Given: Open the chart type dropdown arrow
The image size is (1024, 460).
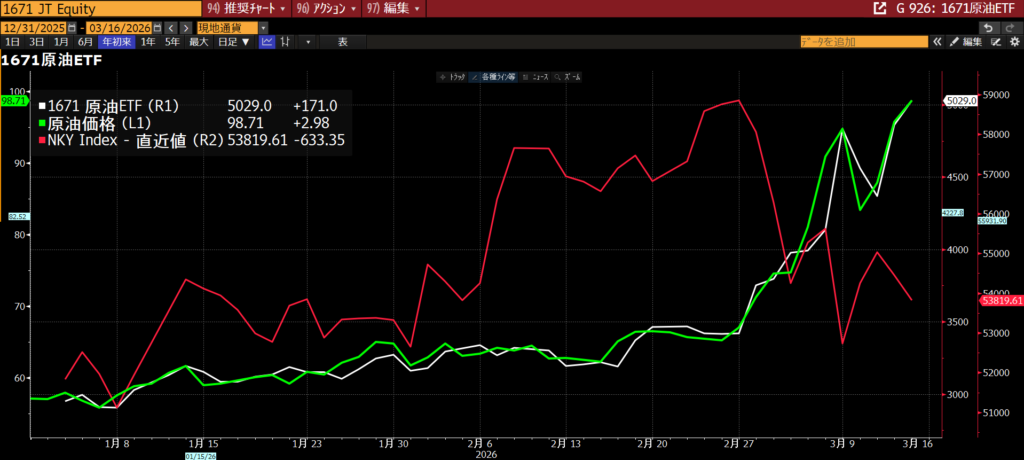Looking at the screenshot, I should [307, 42].
